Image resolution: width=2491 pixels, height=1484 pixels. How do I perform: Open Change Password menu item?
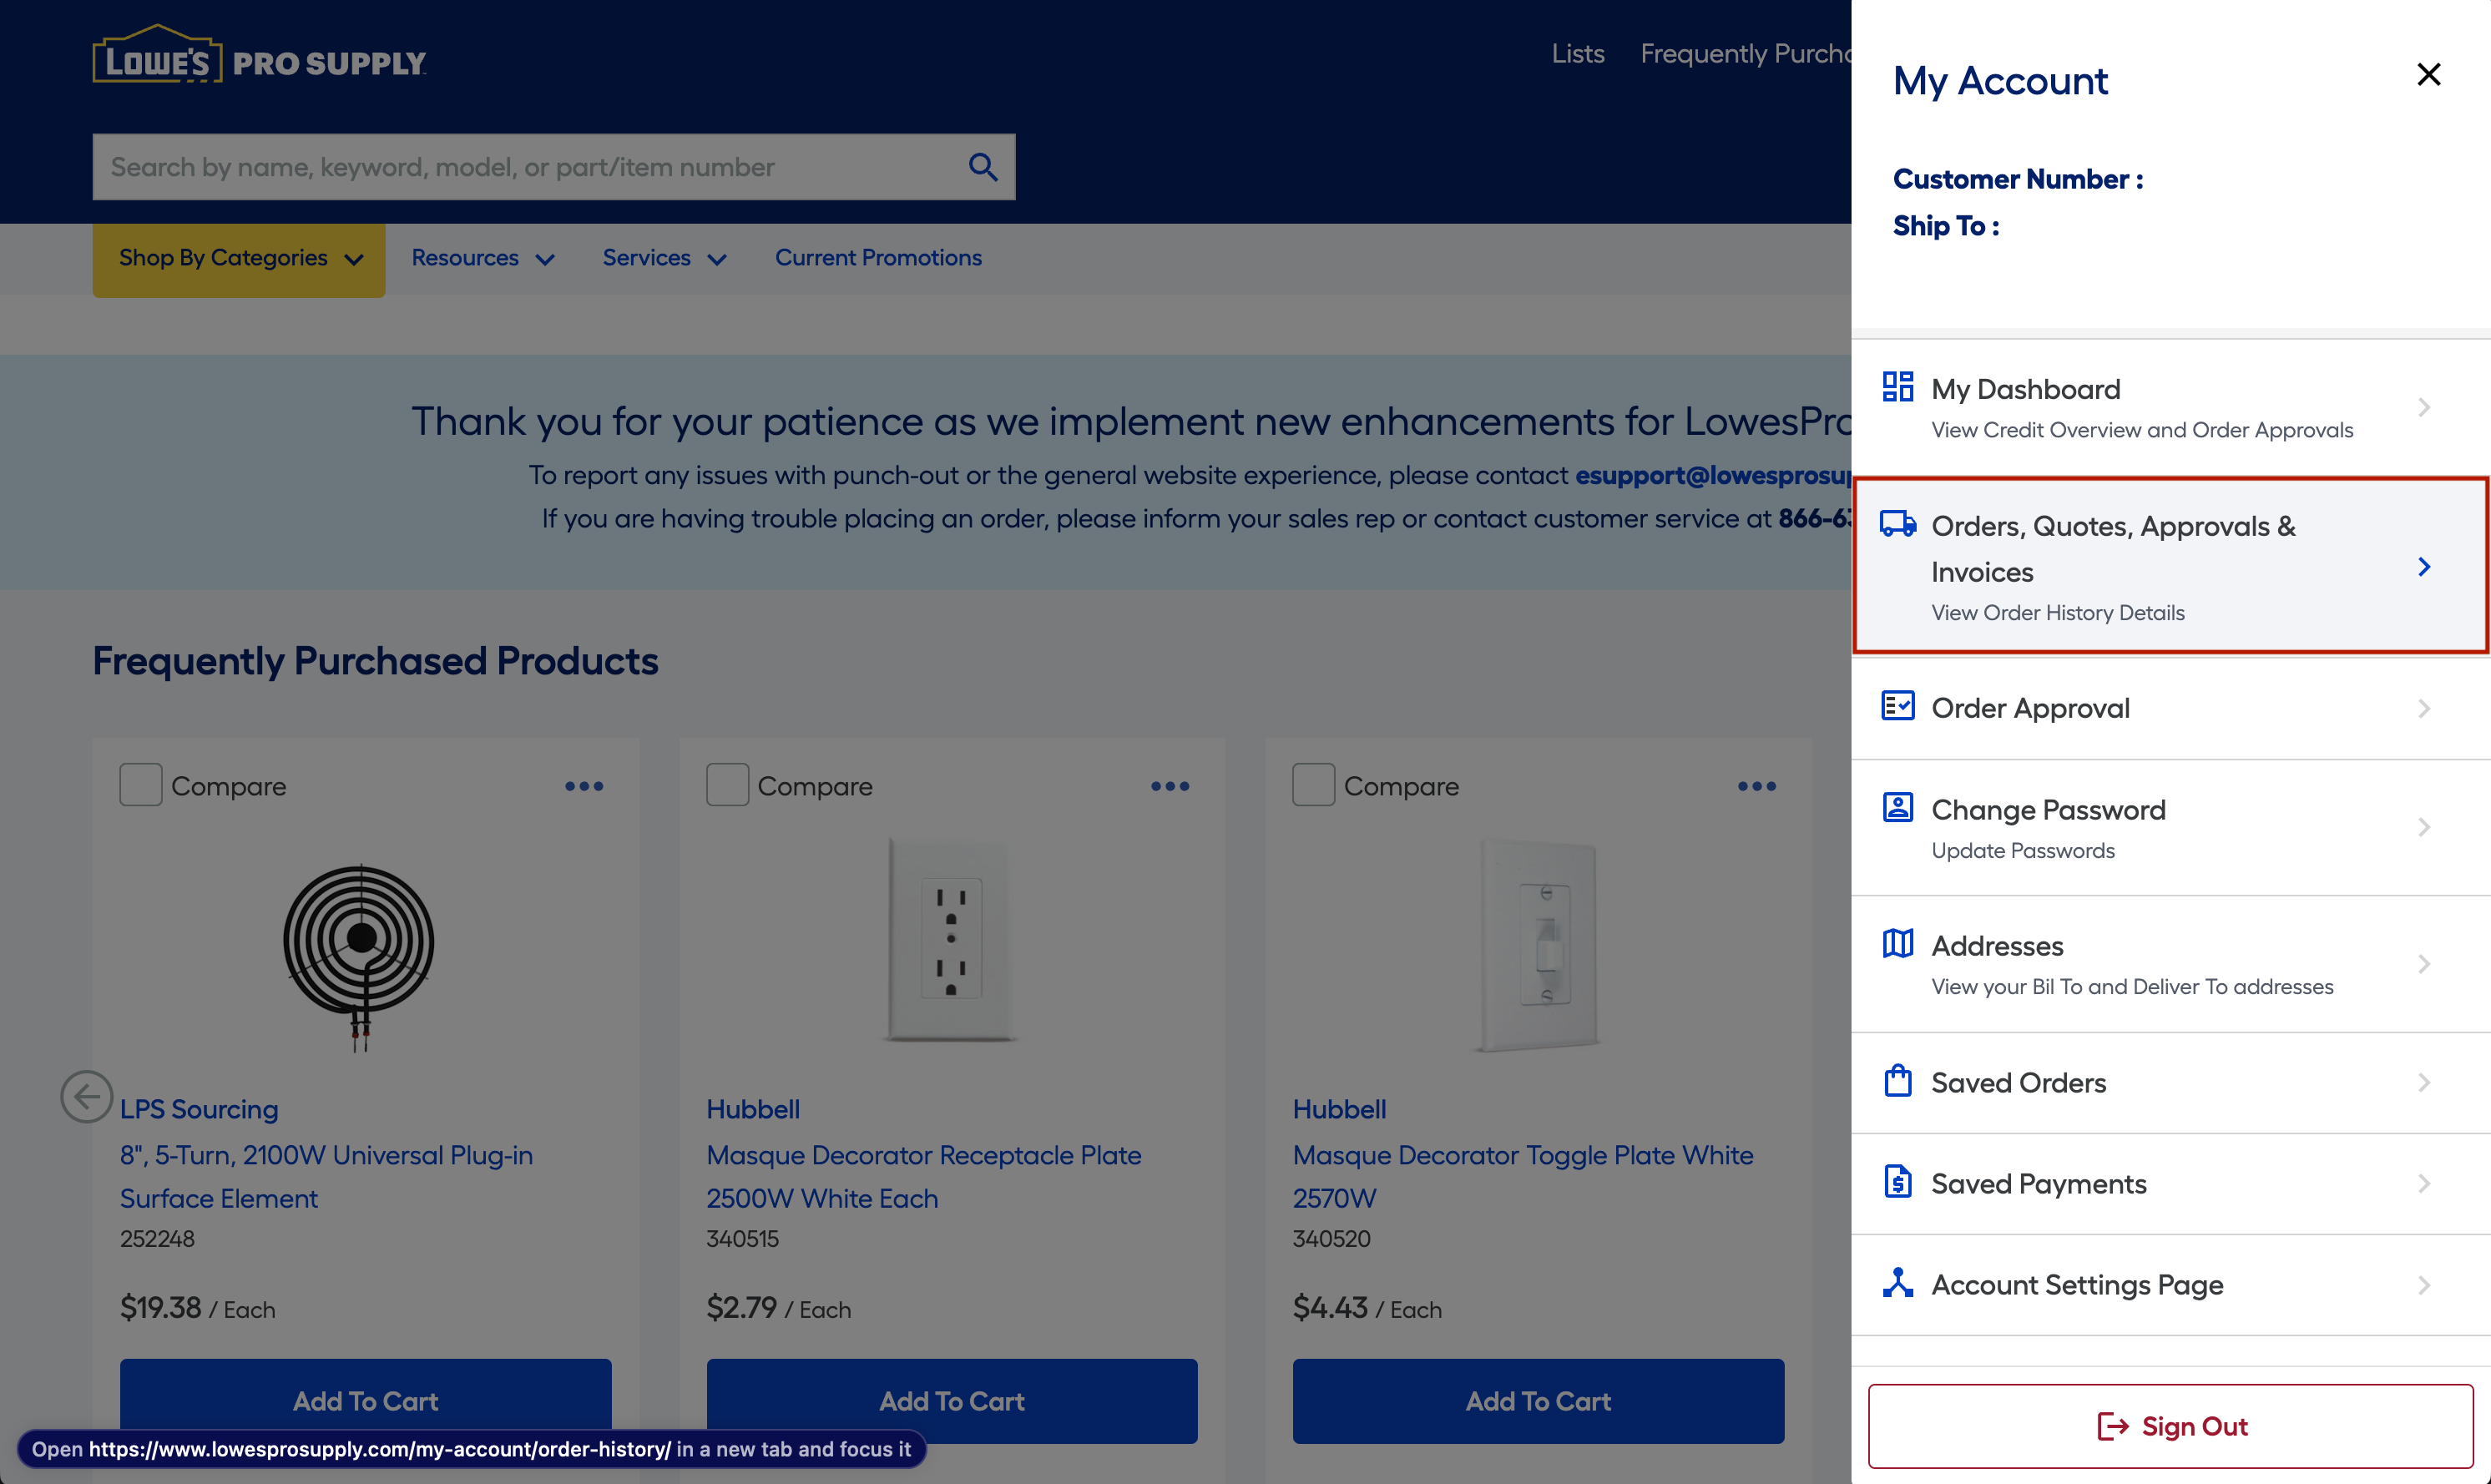[2171, 828]
